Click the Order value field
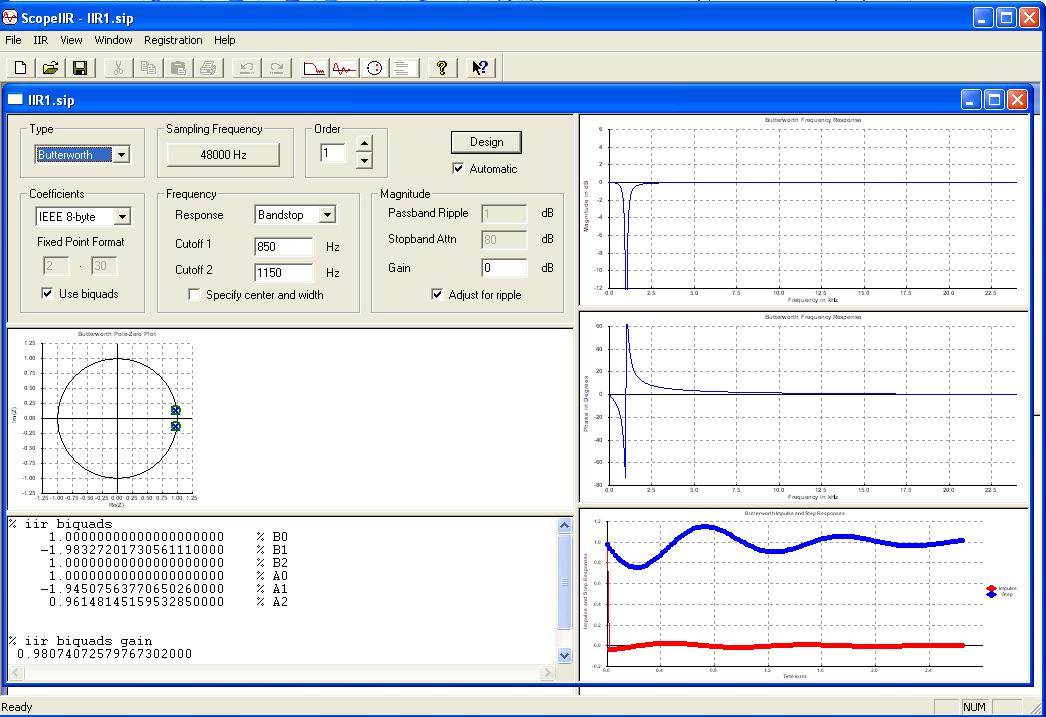Screen dimensions: 1046x717 coord(333,153)
